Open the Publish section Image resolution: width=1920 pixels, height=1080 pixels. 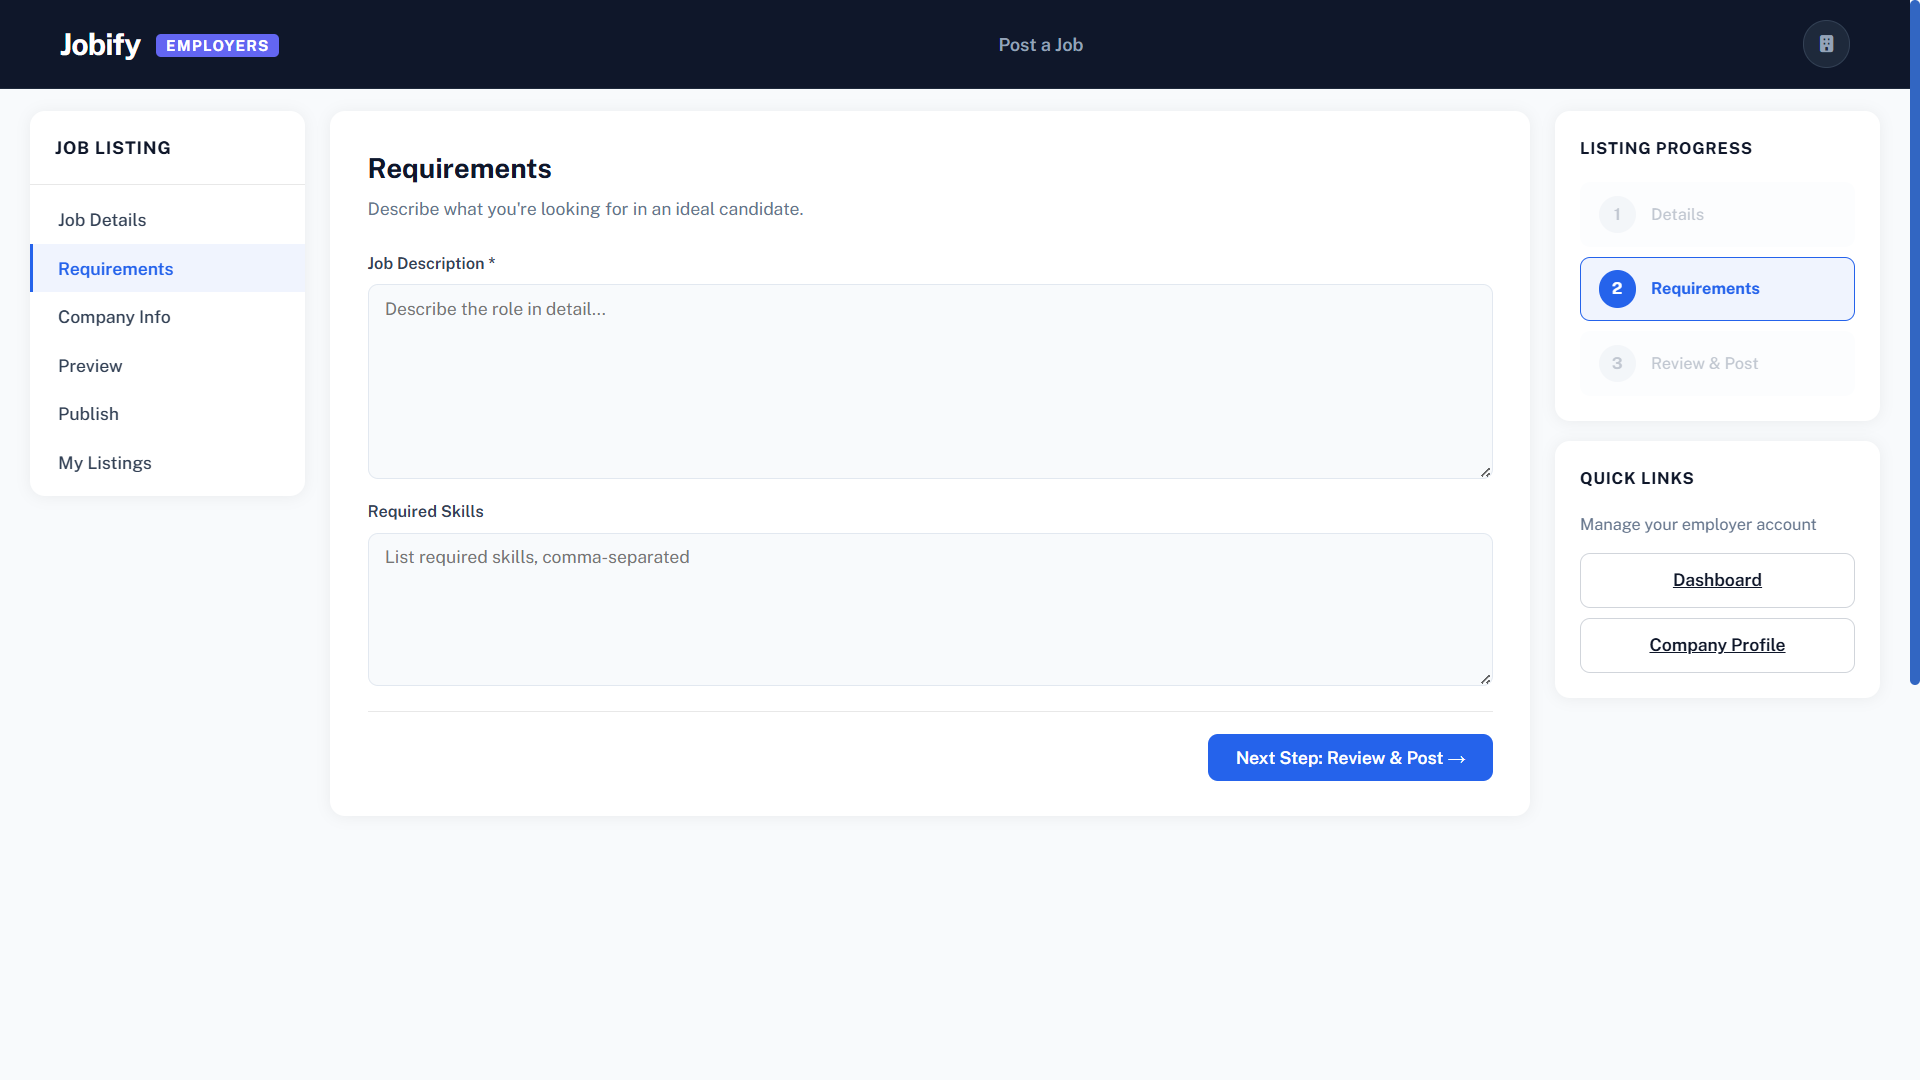167,414
